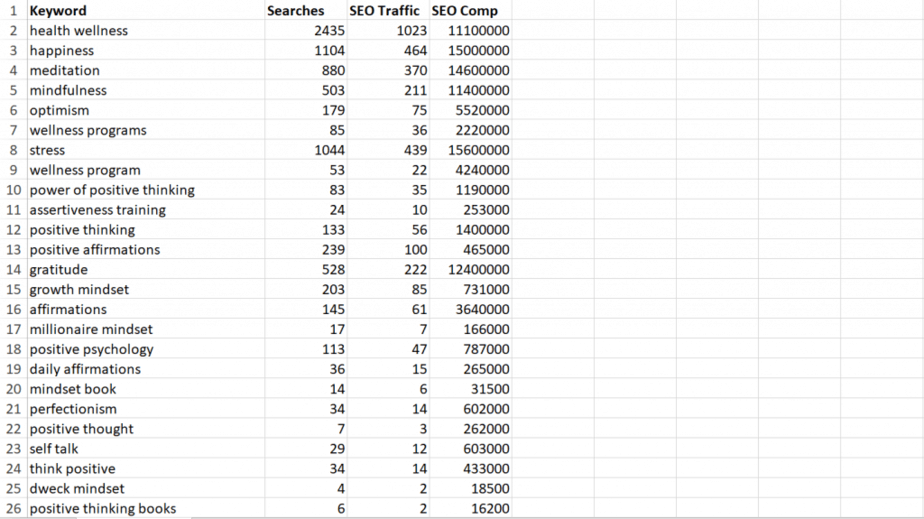This screenshot has width=924, height=519.
Task: Click row number 20 header
Action: (14, 389)
